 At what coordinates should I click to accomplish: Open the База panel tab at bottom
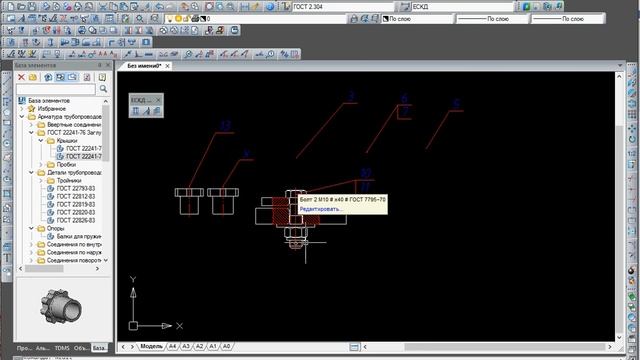point(98,348)
